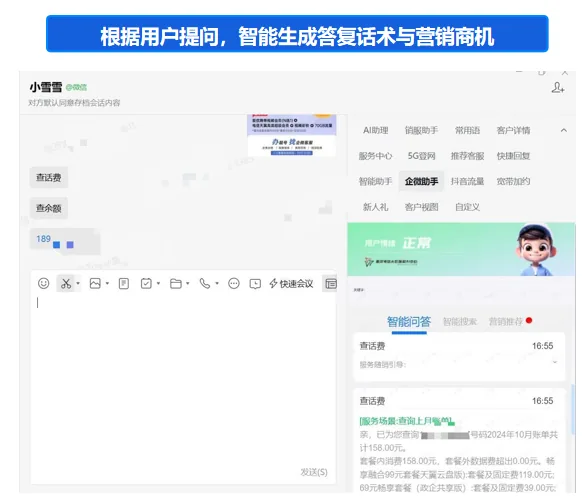Click the add member icon
The width and height of the screenshot is (585, 504).
point(557,88)
